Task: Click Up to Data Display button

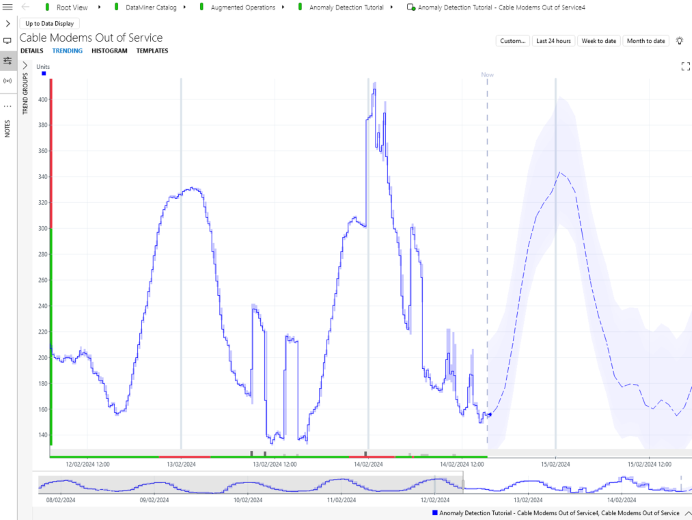Action: point(49,23)
